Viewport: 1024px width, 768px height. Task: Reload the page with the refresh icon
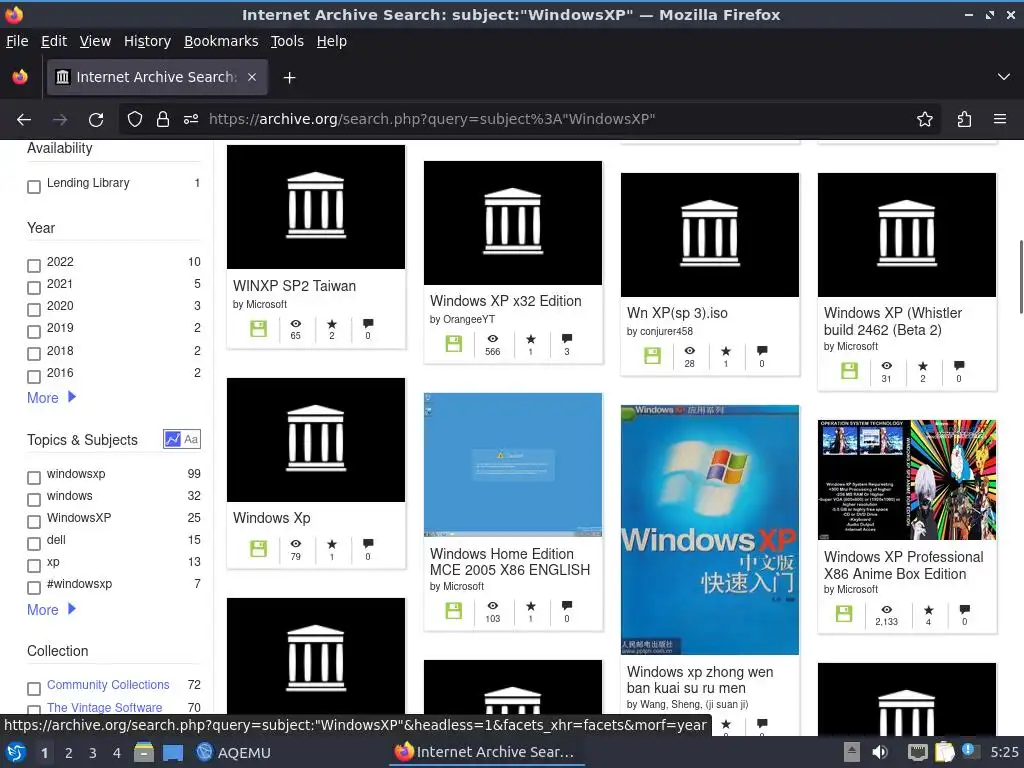click(96, 120)
